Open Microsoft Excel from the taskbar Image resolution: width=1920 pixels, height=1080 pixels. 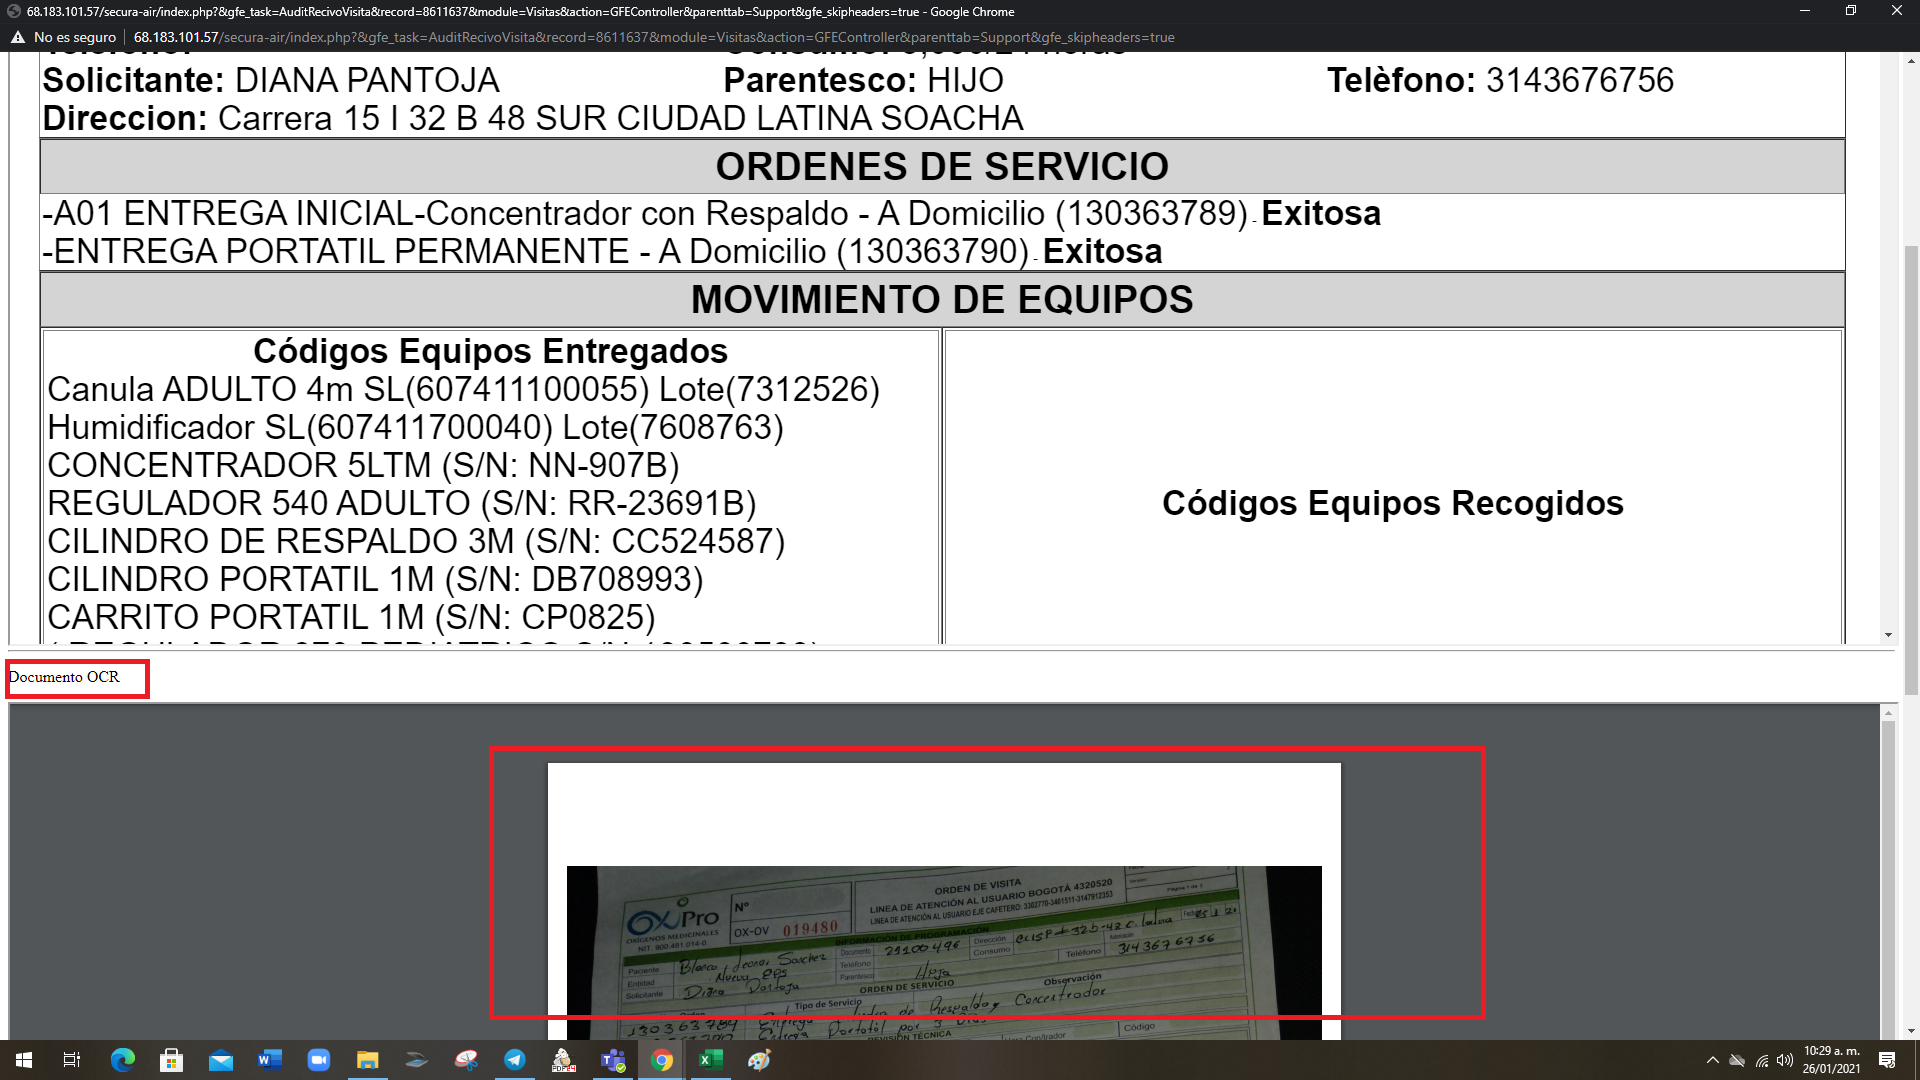tap(711, 1060)
